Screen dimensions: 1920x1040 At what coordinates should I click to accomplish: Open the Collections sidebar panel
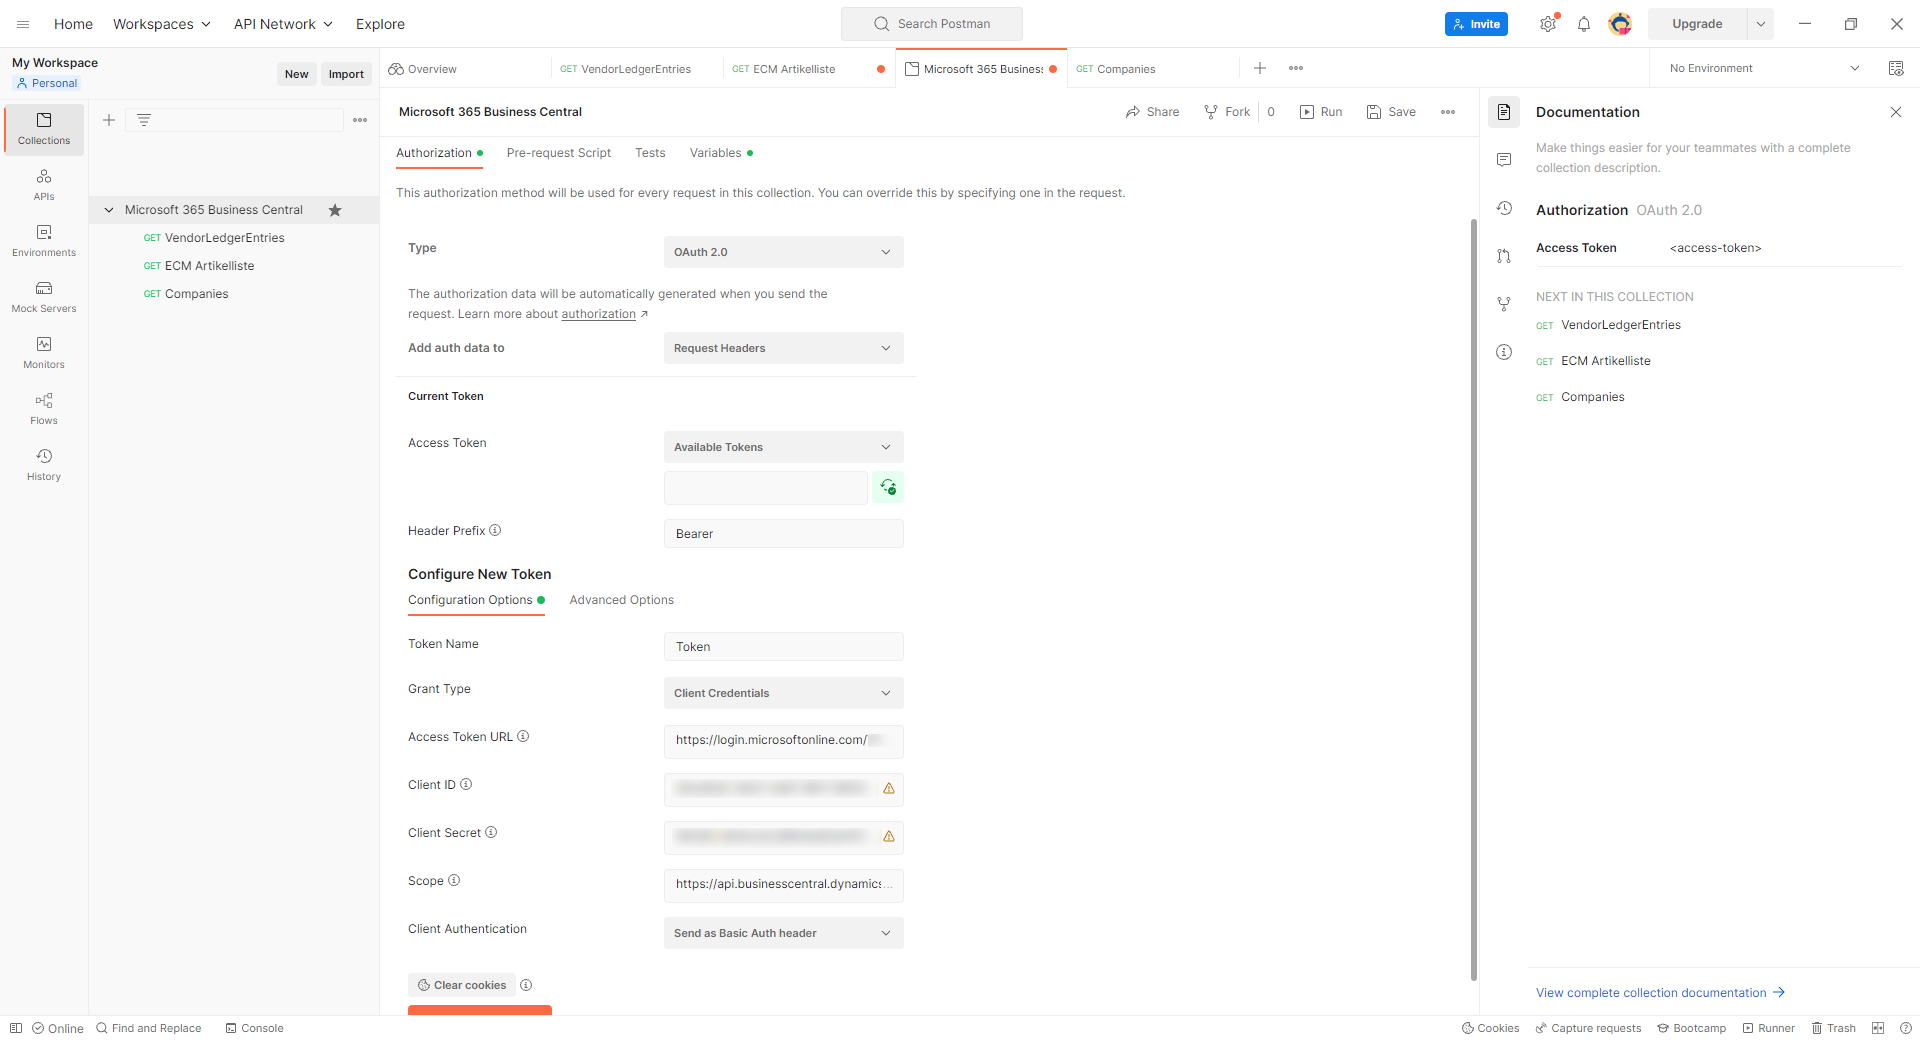(x=44, y=129)
